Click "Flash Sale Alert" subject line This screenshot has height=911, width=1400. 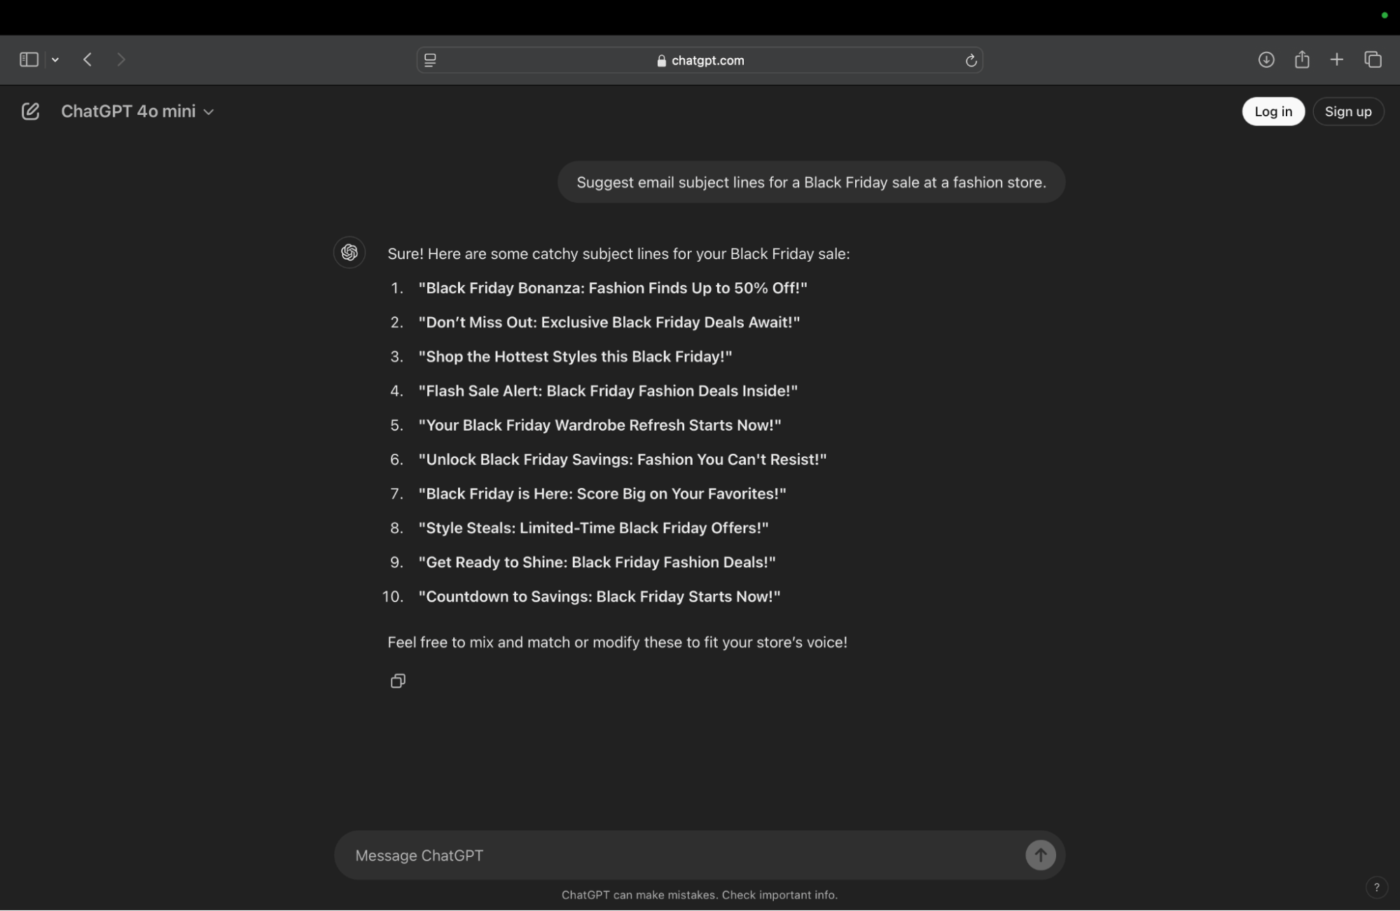pos(608,391)
